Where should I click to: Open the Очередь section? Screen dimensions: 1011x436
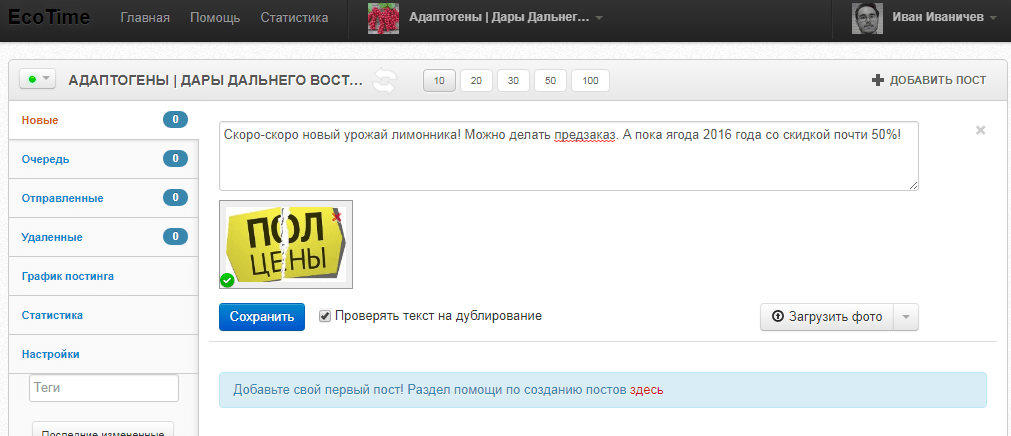tap(103, 159)
